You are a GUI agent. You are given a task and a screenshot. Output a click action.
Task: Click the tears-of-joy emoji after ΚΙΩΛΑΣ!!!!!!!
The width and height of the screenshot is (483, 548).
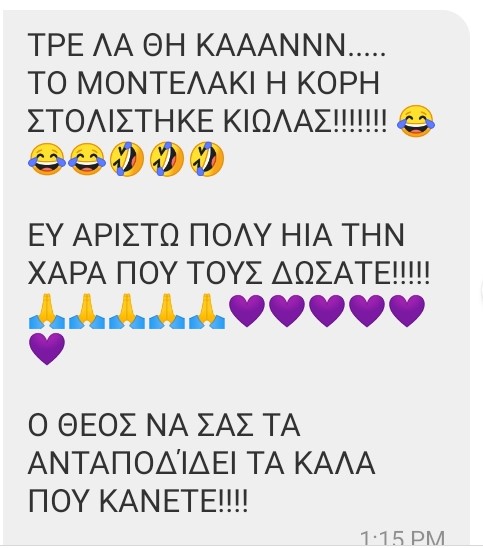click(416, 121)
